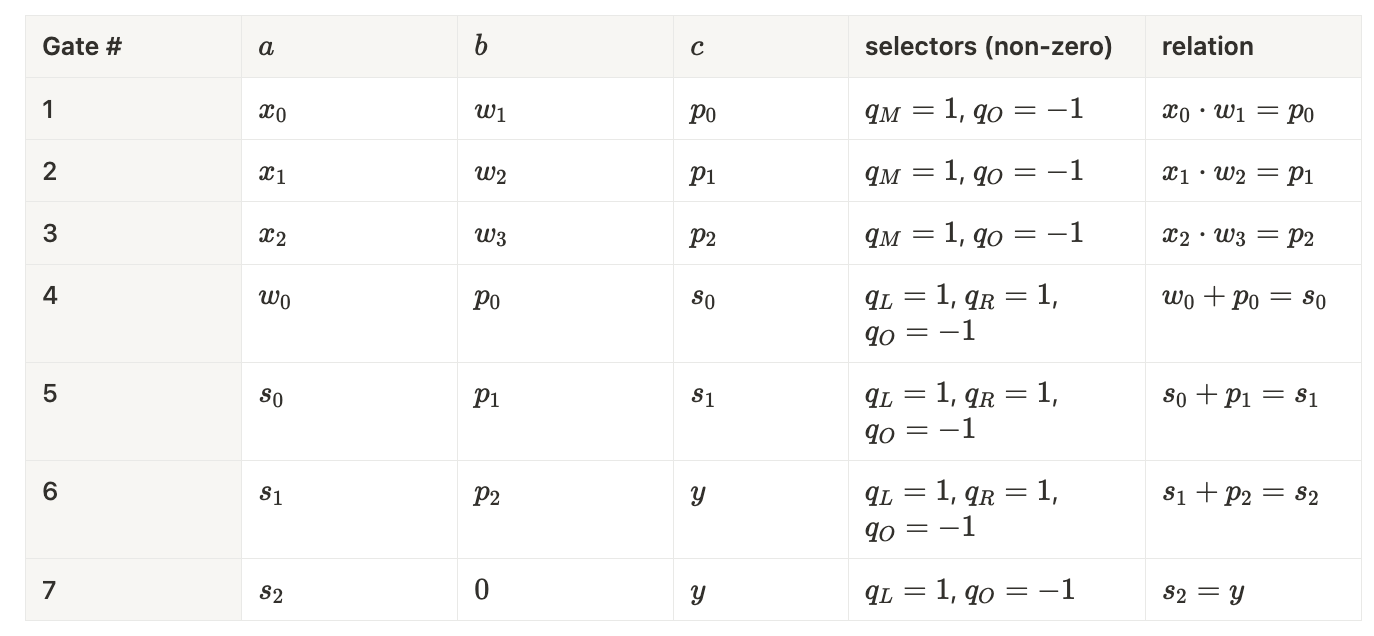Click relation w0 + p0 = s0
1374x636 pixels.
pos(1244,299)
